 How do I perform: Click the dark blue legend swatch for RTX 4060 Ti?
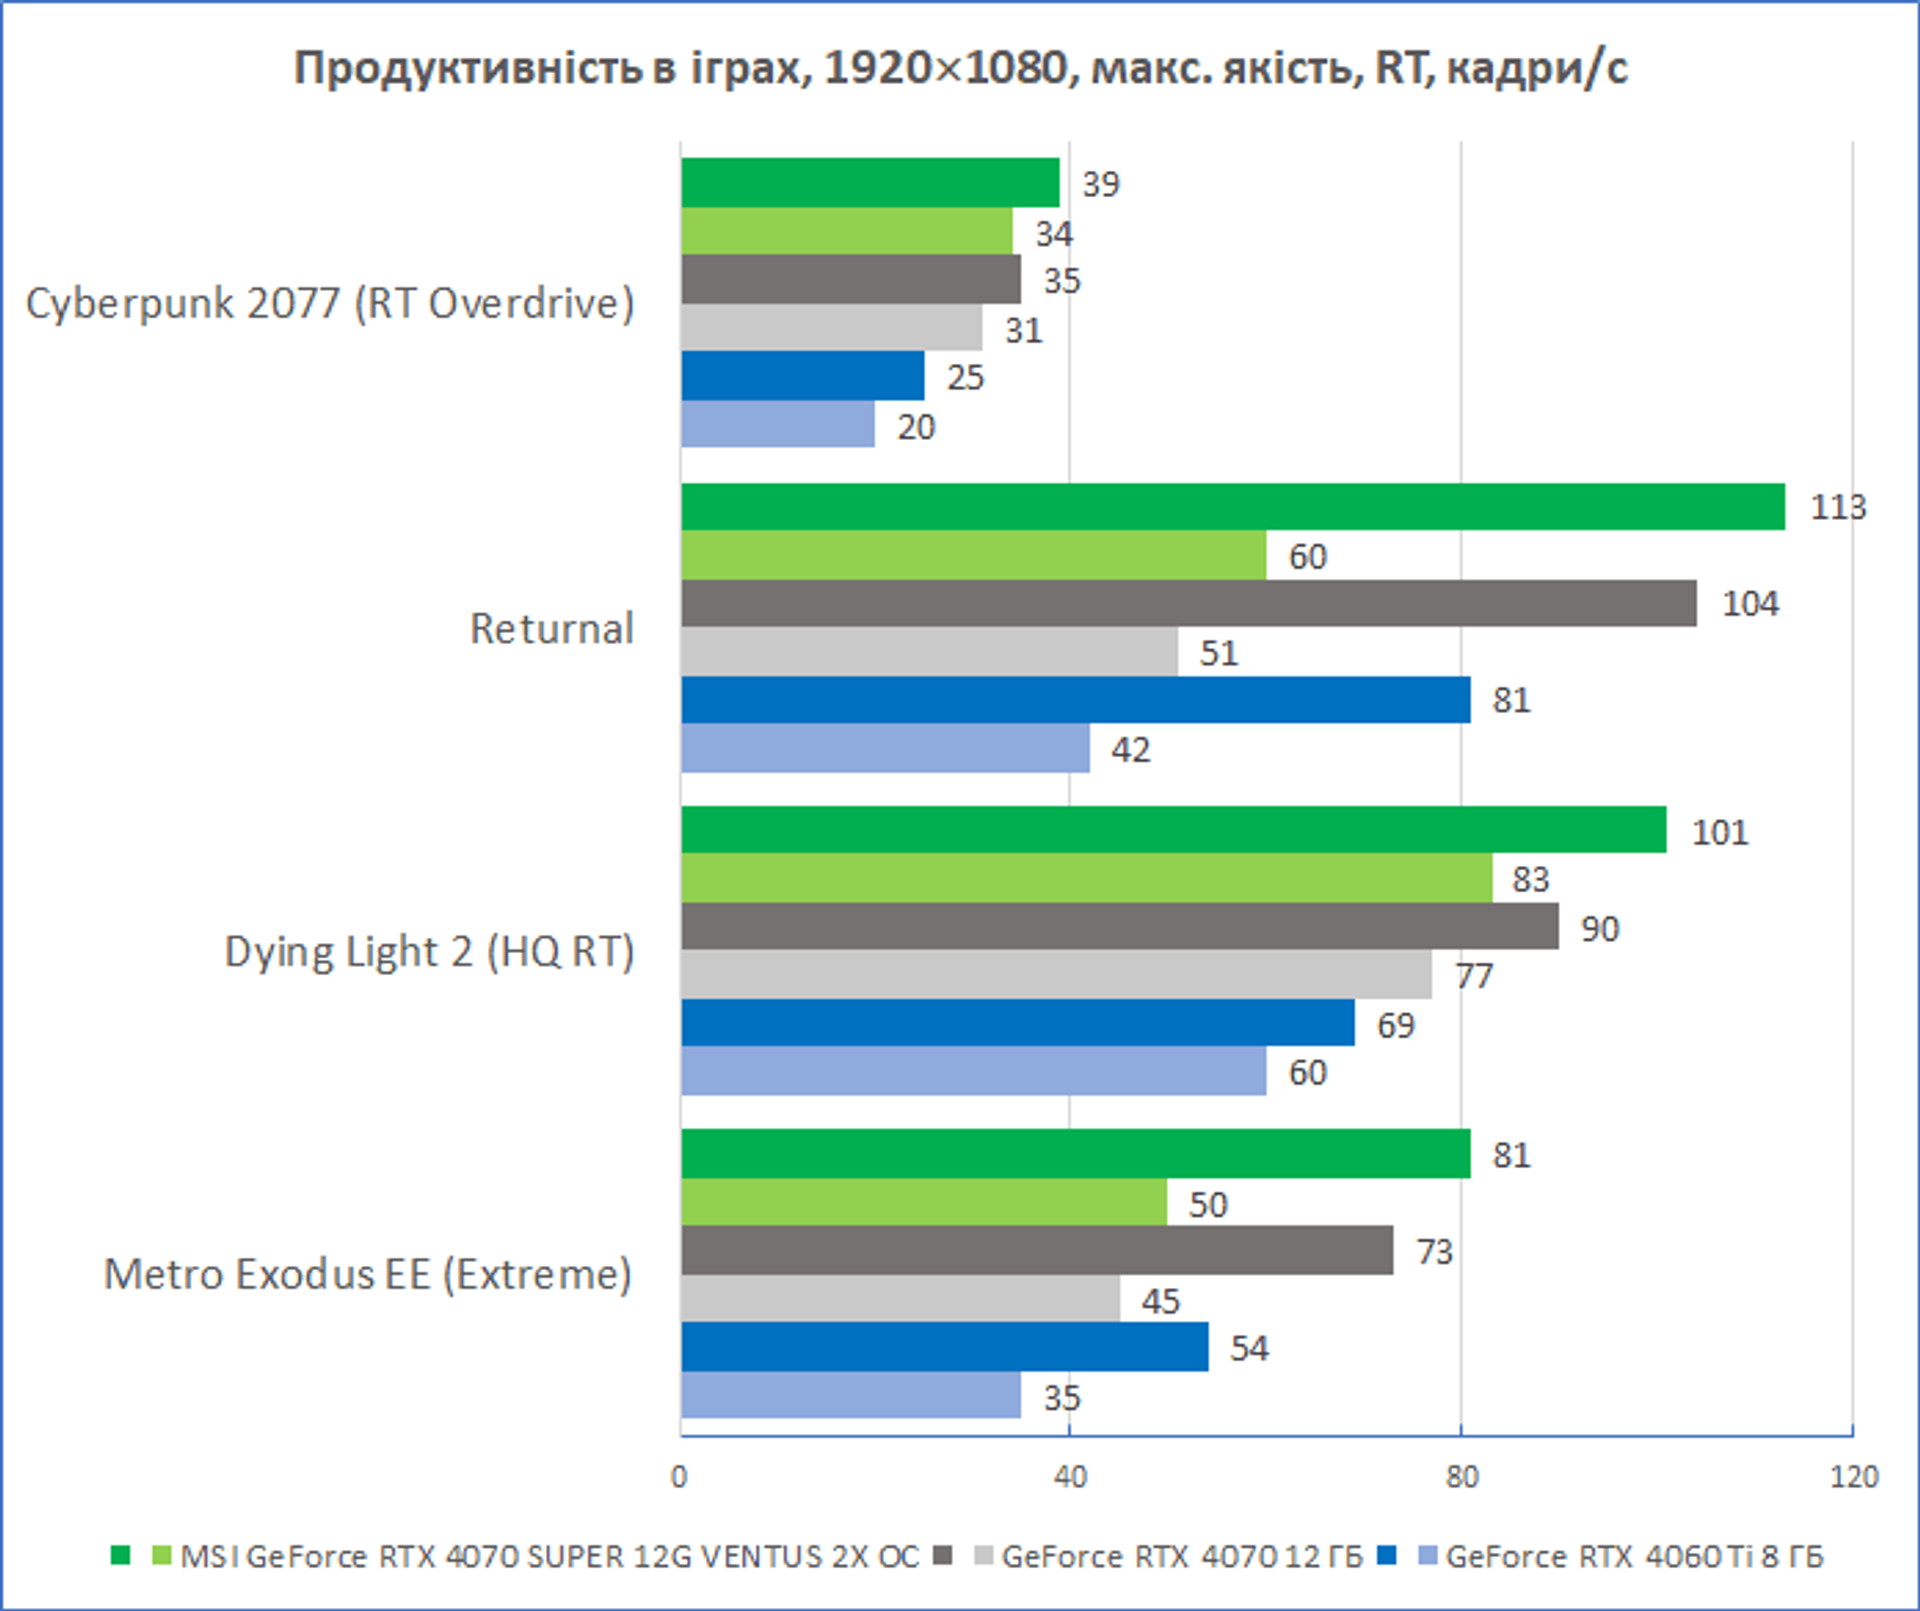click(1387, 1555)
